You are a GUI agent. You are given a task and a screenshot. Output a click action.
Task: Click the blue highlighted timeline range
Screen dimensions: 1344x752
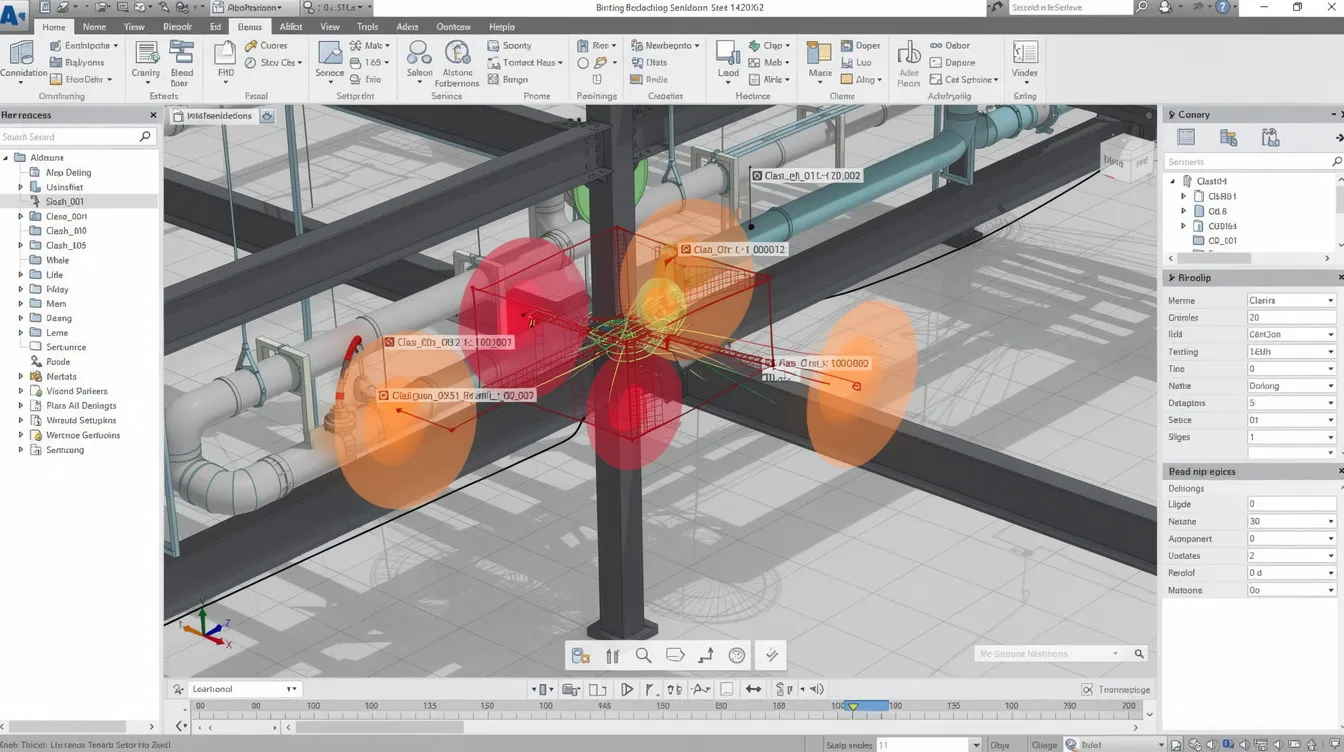pos(868,706)
